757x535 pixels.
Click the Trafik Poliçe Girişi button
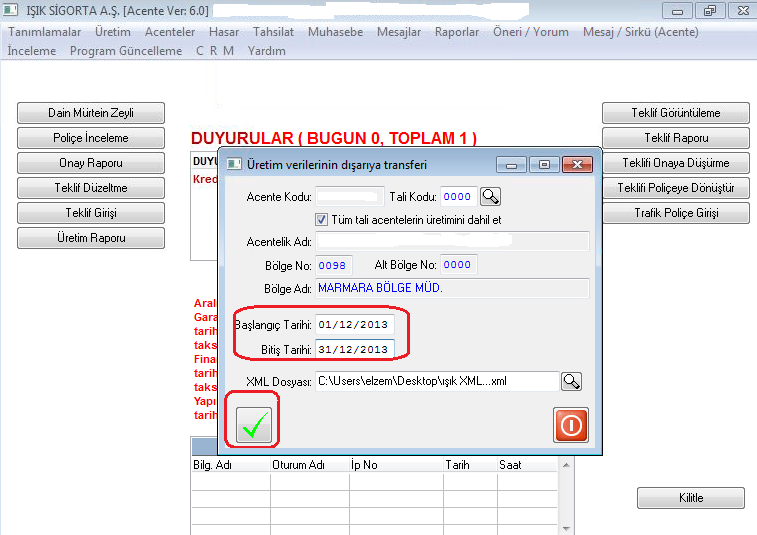675,213
